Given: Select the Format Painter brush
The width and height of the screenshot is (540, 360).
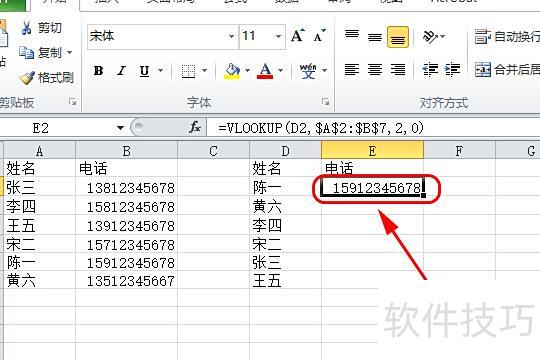Looking at the screenshot, I should pyautogui.click(x=27, y=78).
